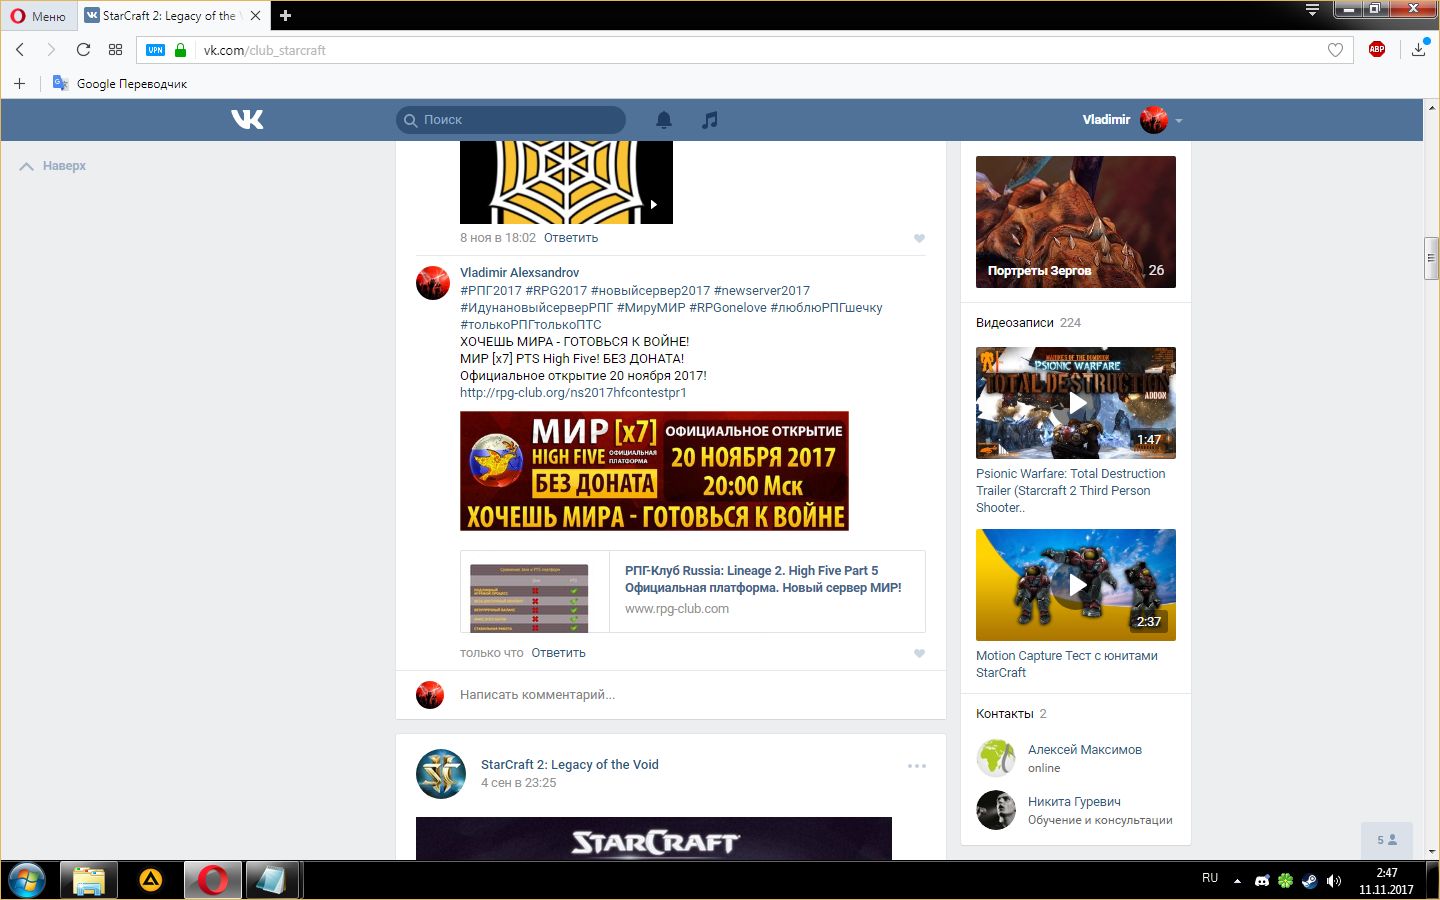Open the Speed Dial grid
The image size is (1440, 900).
tap(115, 50)
